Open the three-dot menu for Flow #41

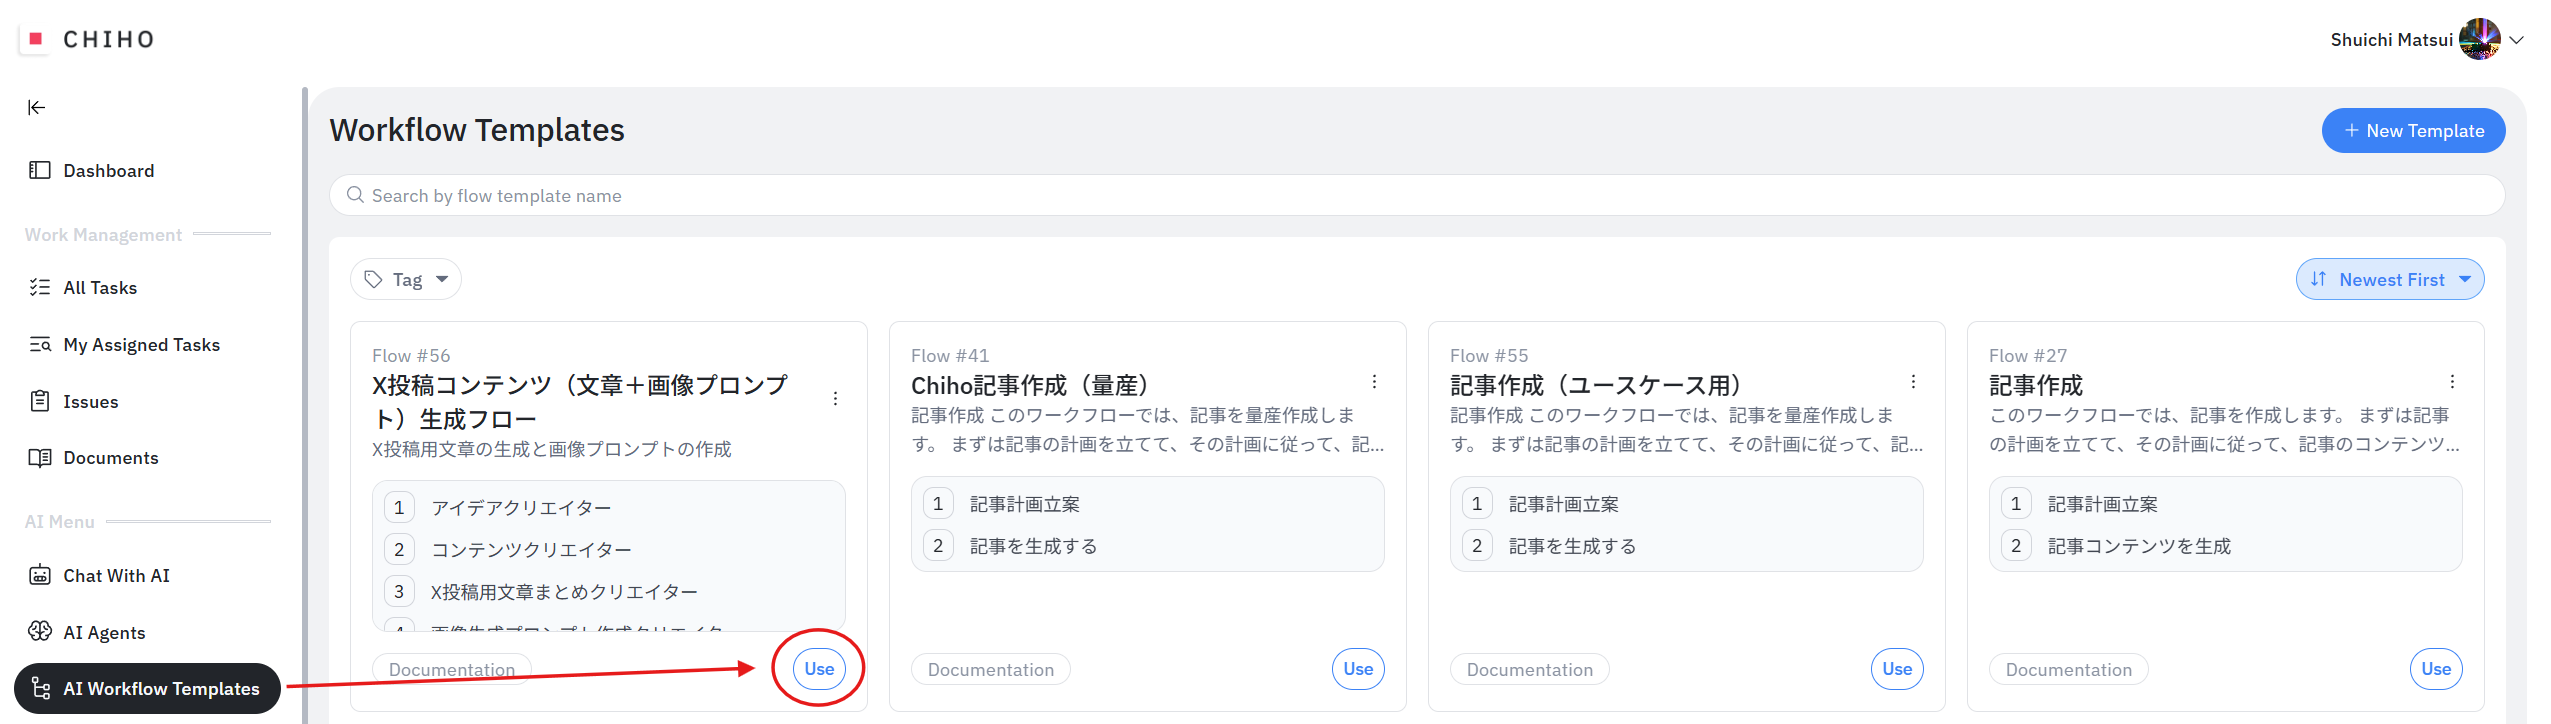tap(1374, 382)
